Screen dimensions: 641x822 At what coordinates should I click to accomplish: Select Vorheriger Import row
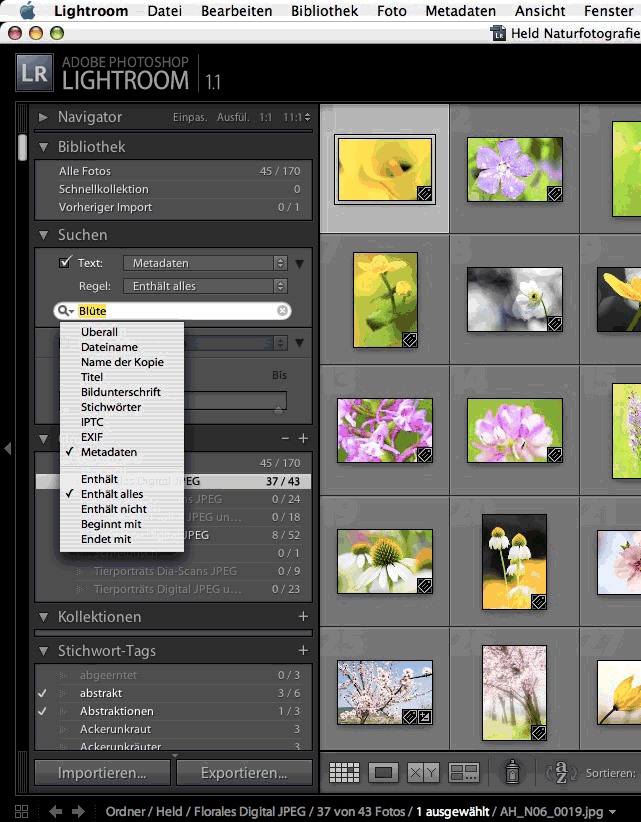173,207
